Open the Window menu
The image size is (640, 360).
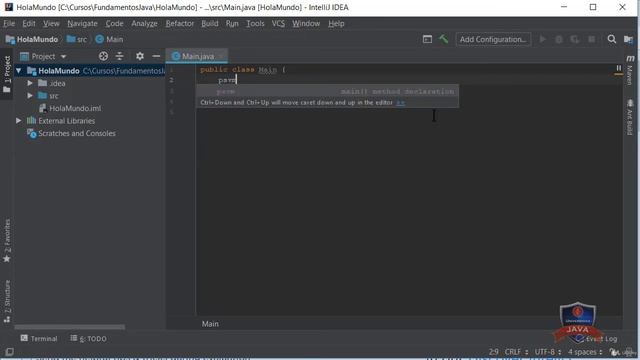[x=306, y=23]
